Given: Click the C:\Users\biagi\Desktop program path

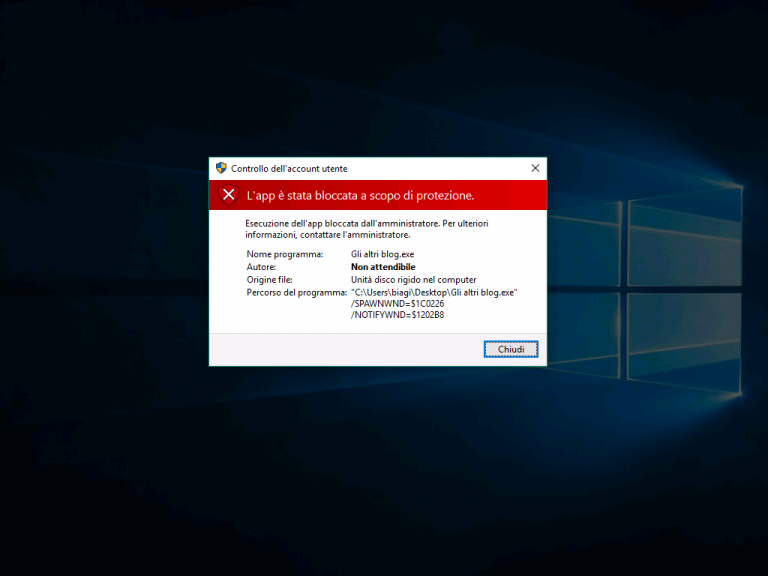Looking at the screenshot, I should click(434, 292).
